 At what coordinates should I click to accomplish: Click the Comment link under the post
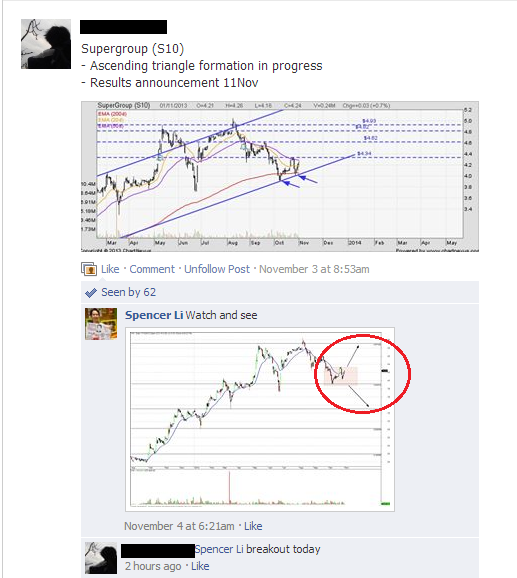point(152,269)
